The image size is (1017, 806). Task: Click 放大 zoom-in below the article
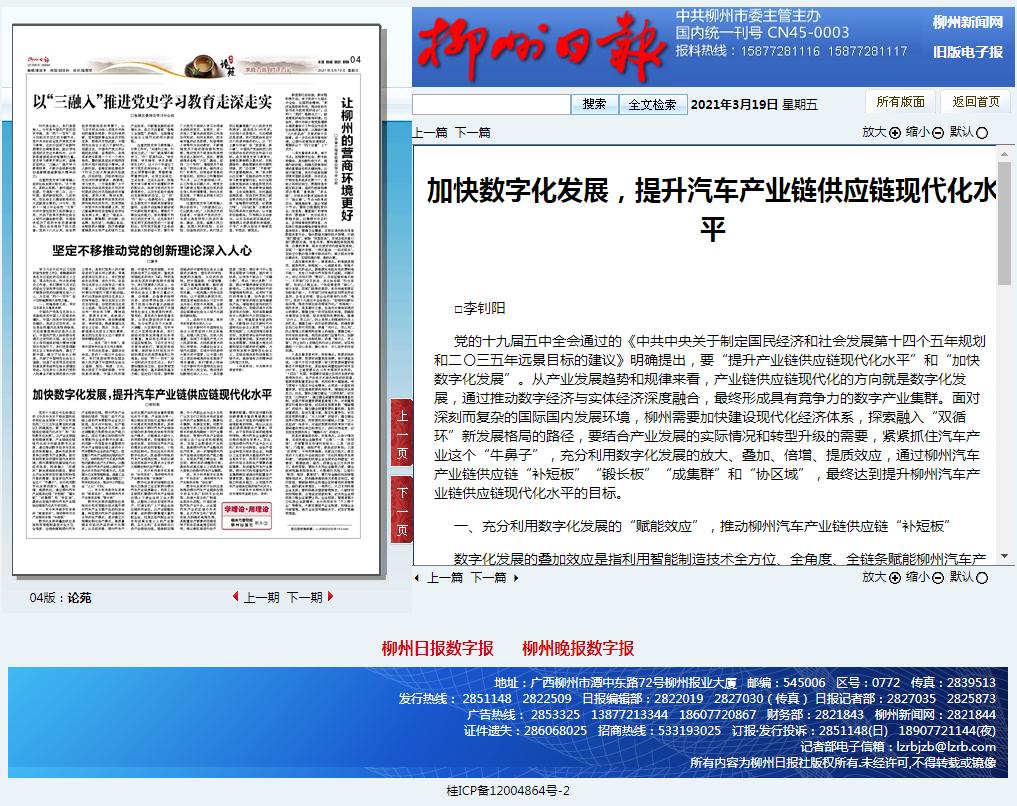[881, 577]
